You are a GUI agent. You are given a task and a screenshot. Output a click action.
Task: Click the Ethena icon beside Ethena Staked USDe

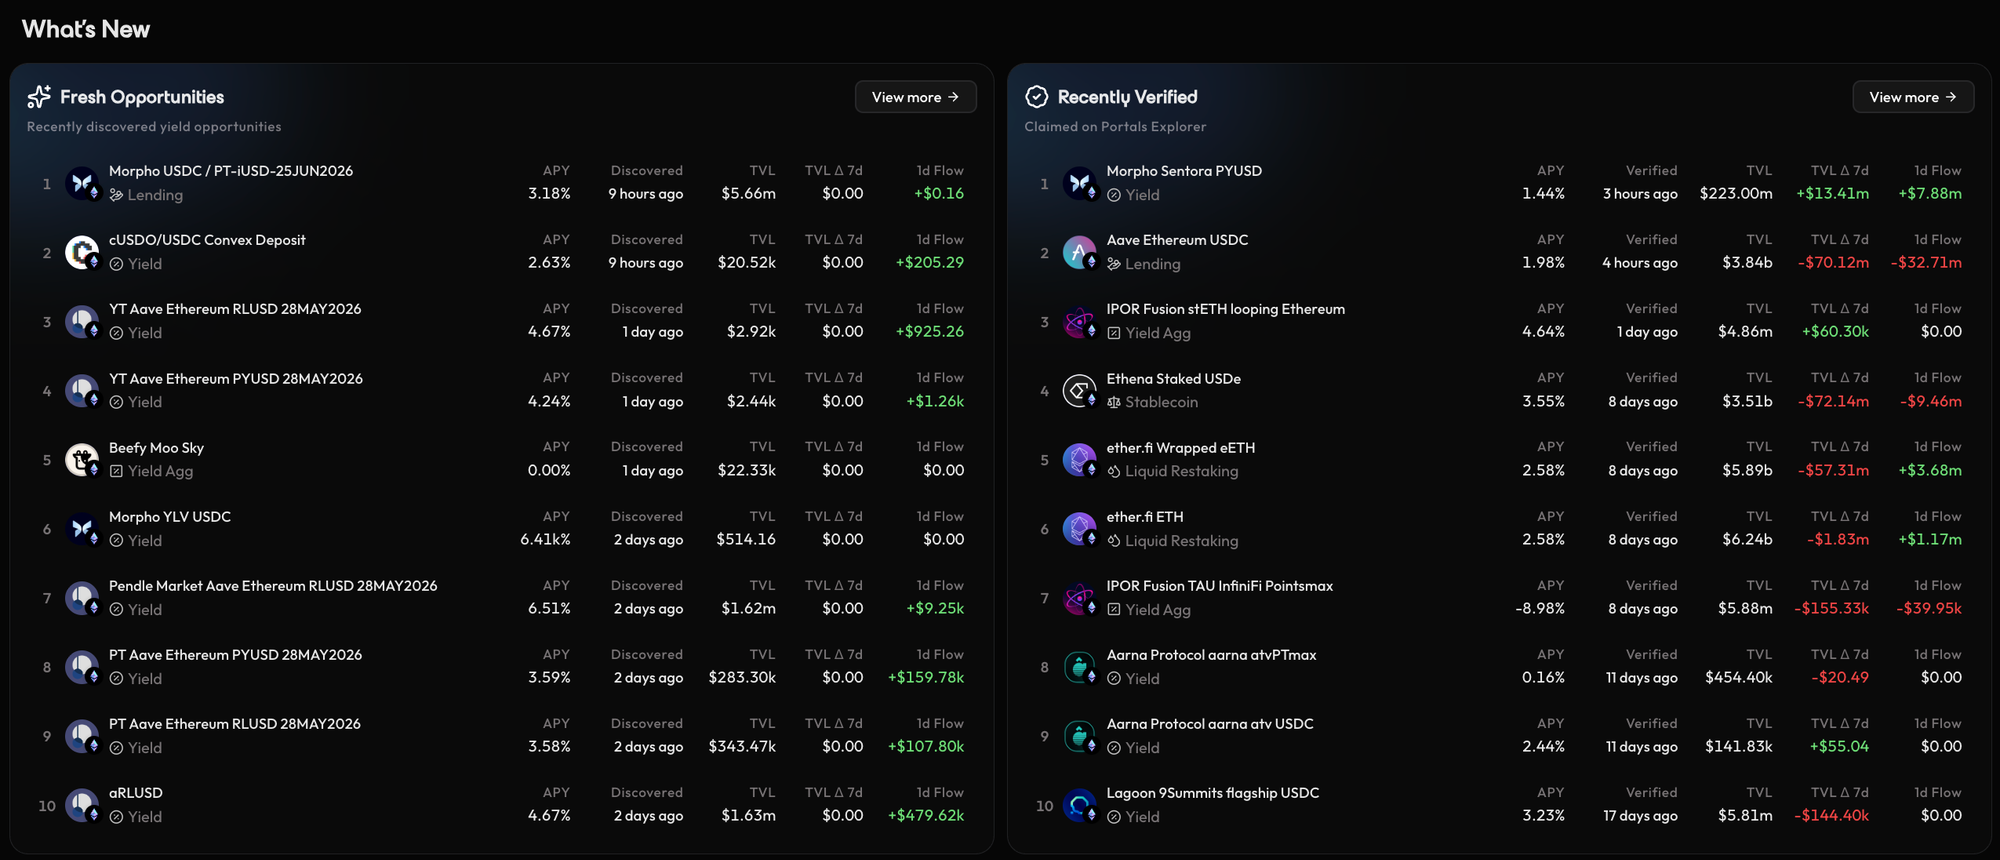tap(1079, 390)
